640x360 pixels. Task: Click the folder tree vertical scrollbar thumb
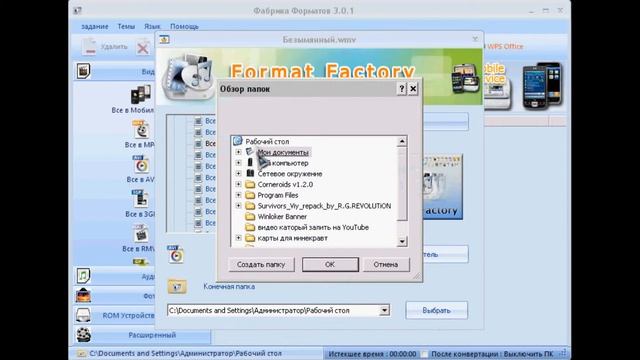tap(402, 184)
